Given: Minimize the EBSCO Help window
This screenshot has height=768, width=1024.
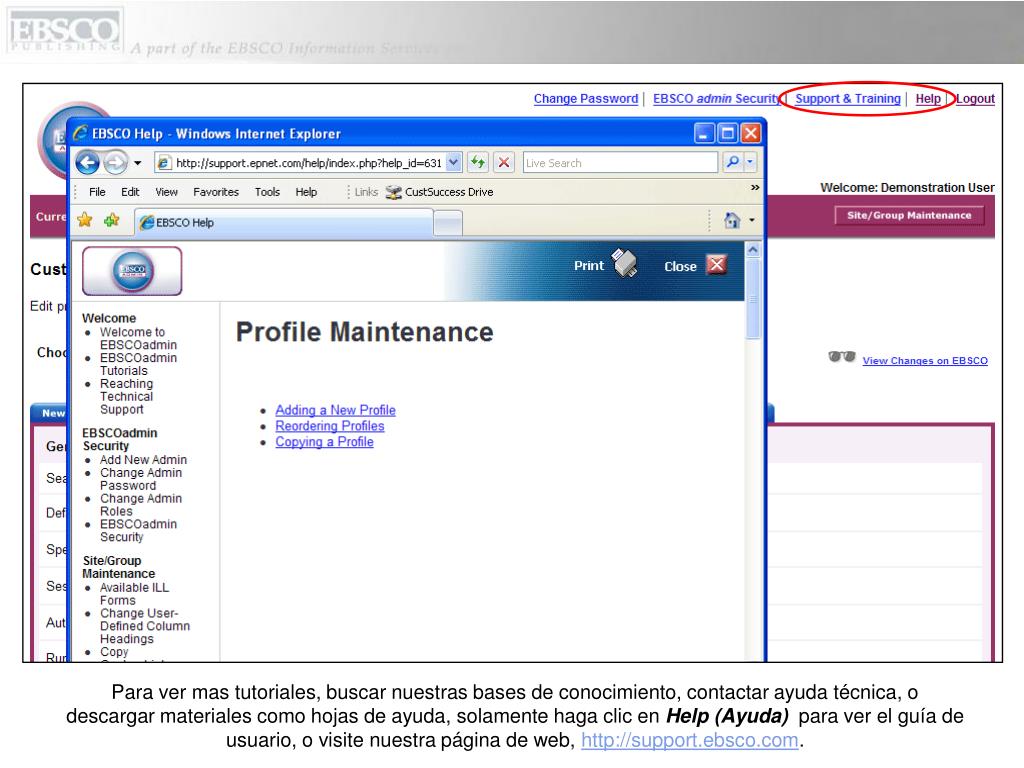Looking at the screenshot, I should (703, 133).
